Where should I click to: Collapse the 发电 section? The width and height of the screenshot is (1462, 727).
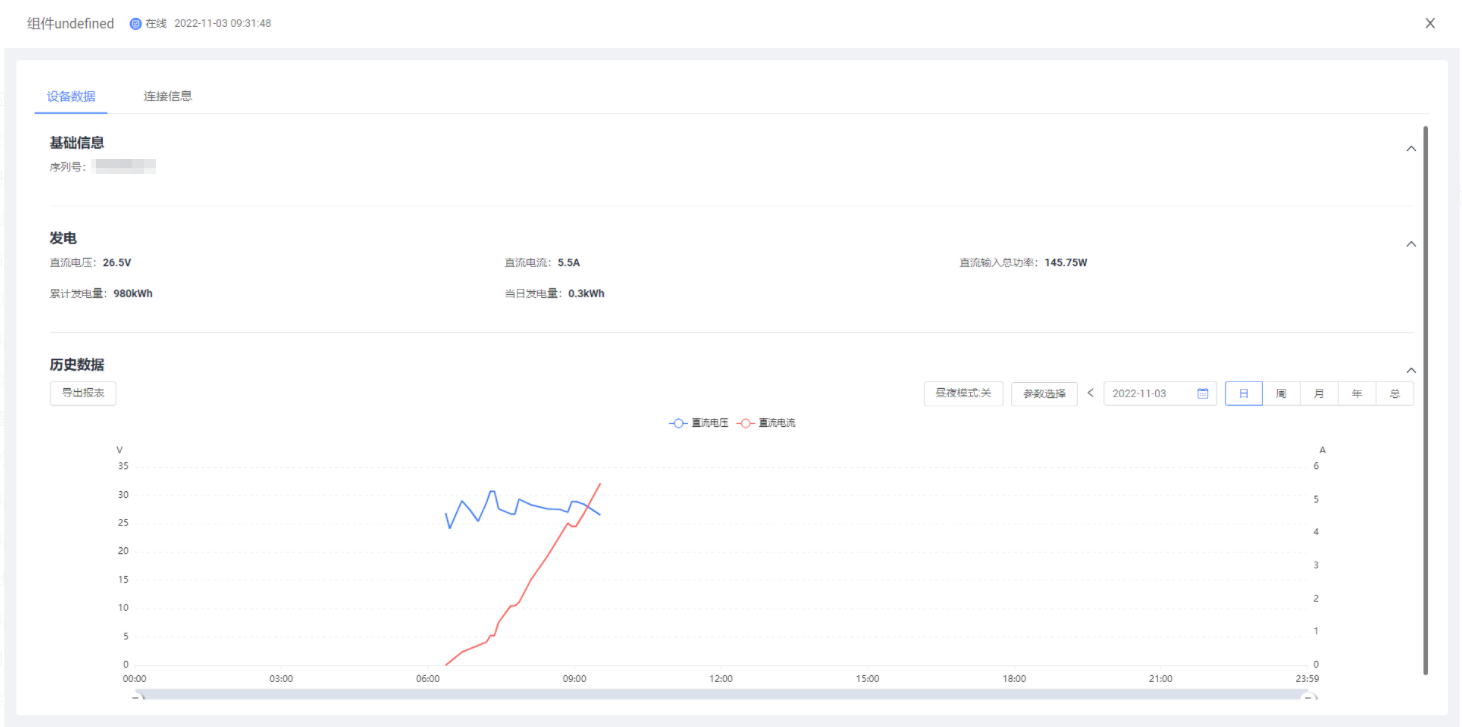tap(1411, 244)
